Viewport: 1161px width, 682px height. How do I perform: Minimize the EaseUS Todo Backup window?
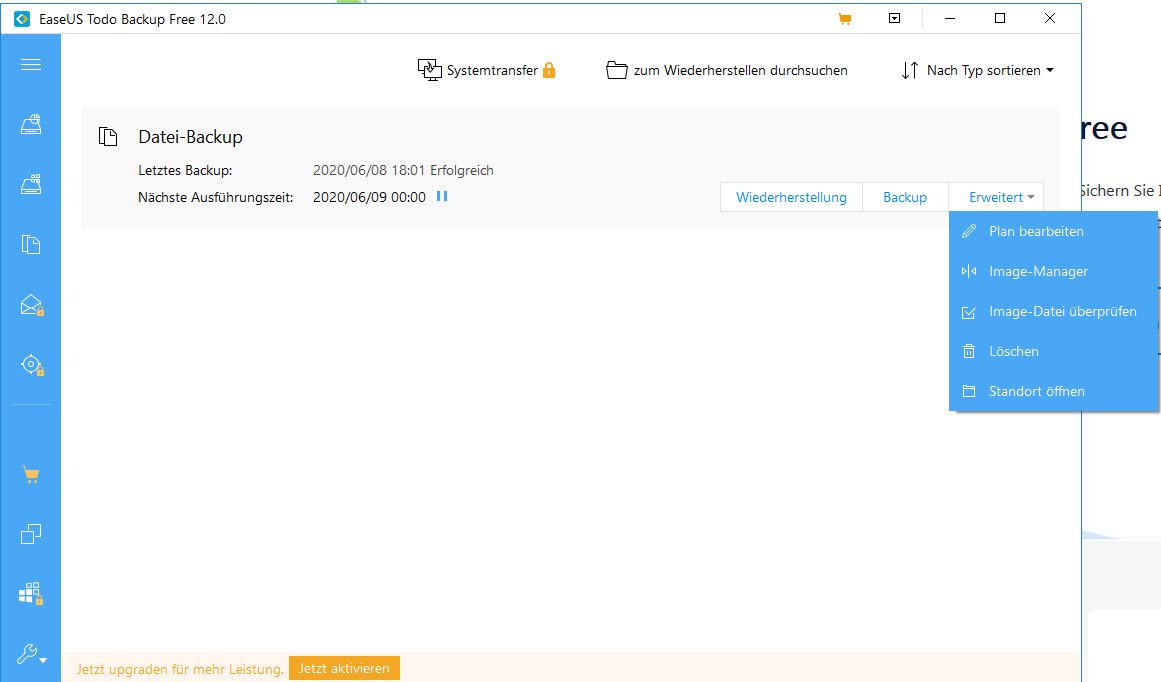(x=950, y=19)
